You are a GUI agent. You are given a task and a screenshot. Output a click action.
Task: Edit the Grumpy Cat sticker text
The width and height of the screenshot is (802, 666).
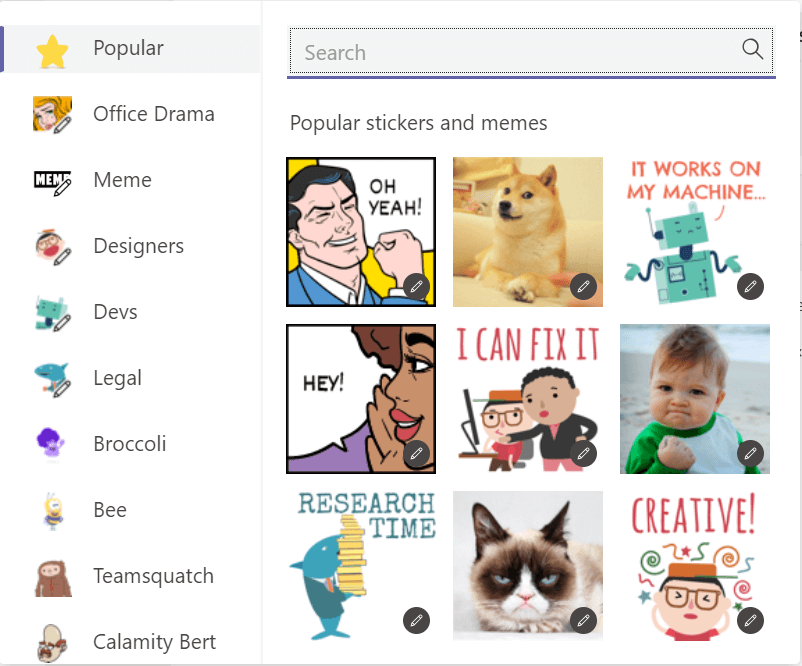[x=583, y=621]
